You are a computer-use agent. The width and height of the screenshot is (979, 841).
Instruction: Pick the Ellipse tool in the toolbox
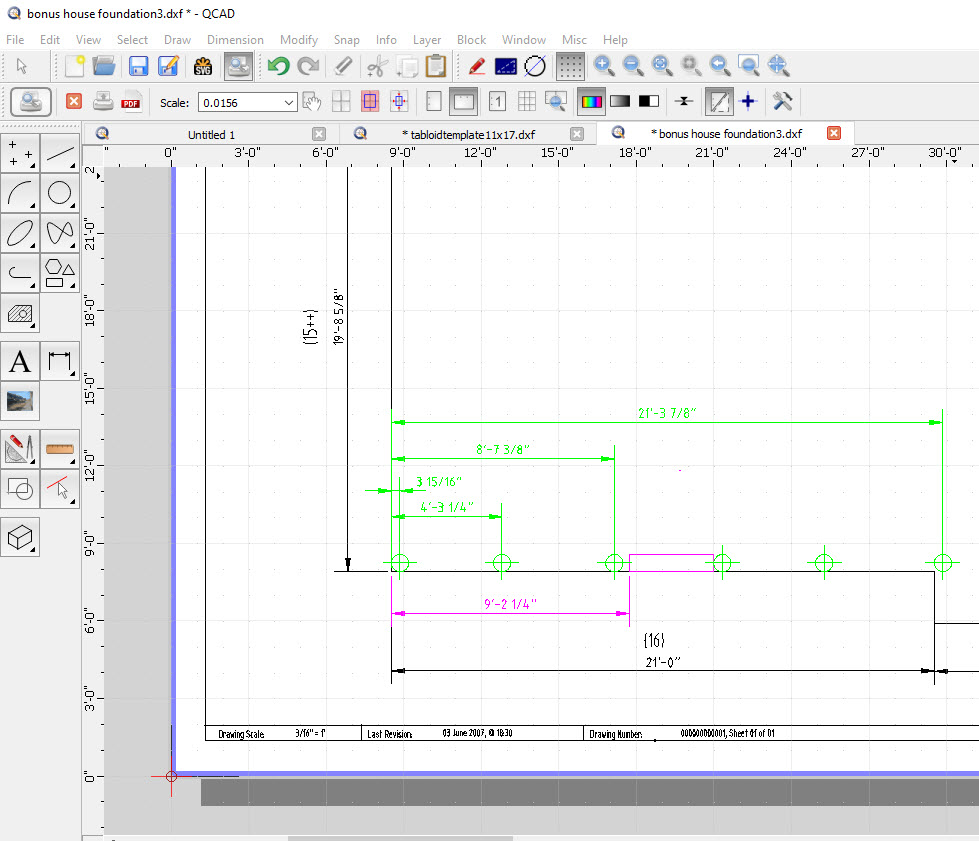[x=20, y=233]
